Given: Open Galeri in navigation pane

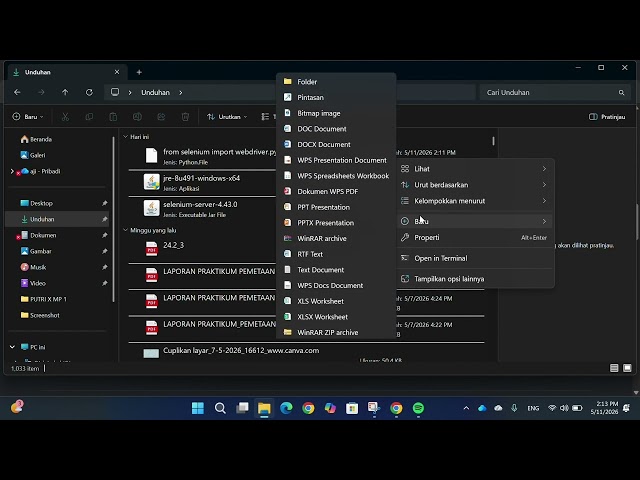Looking at the screenshot, I should [x=33, y=156].
